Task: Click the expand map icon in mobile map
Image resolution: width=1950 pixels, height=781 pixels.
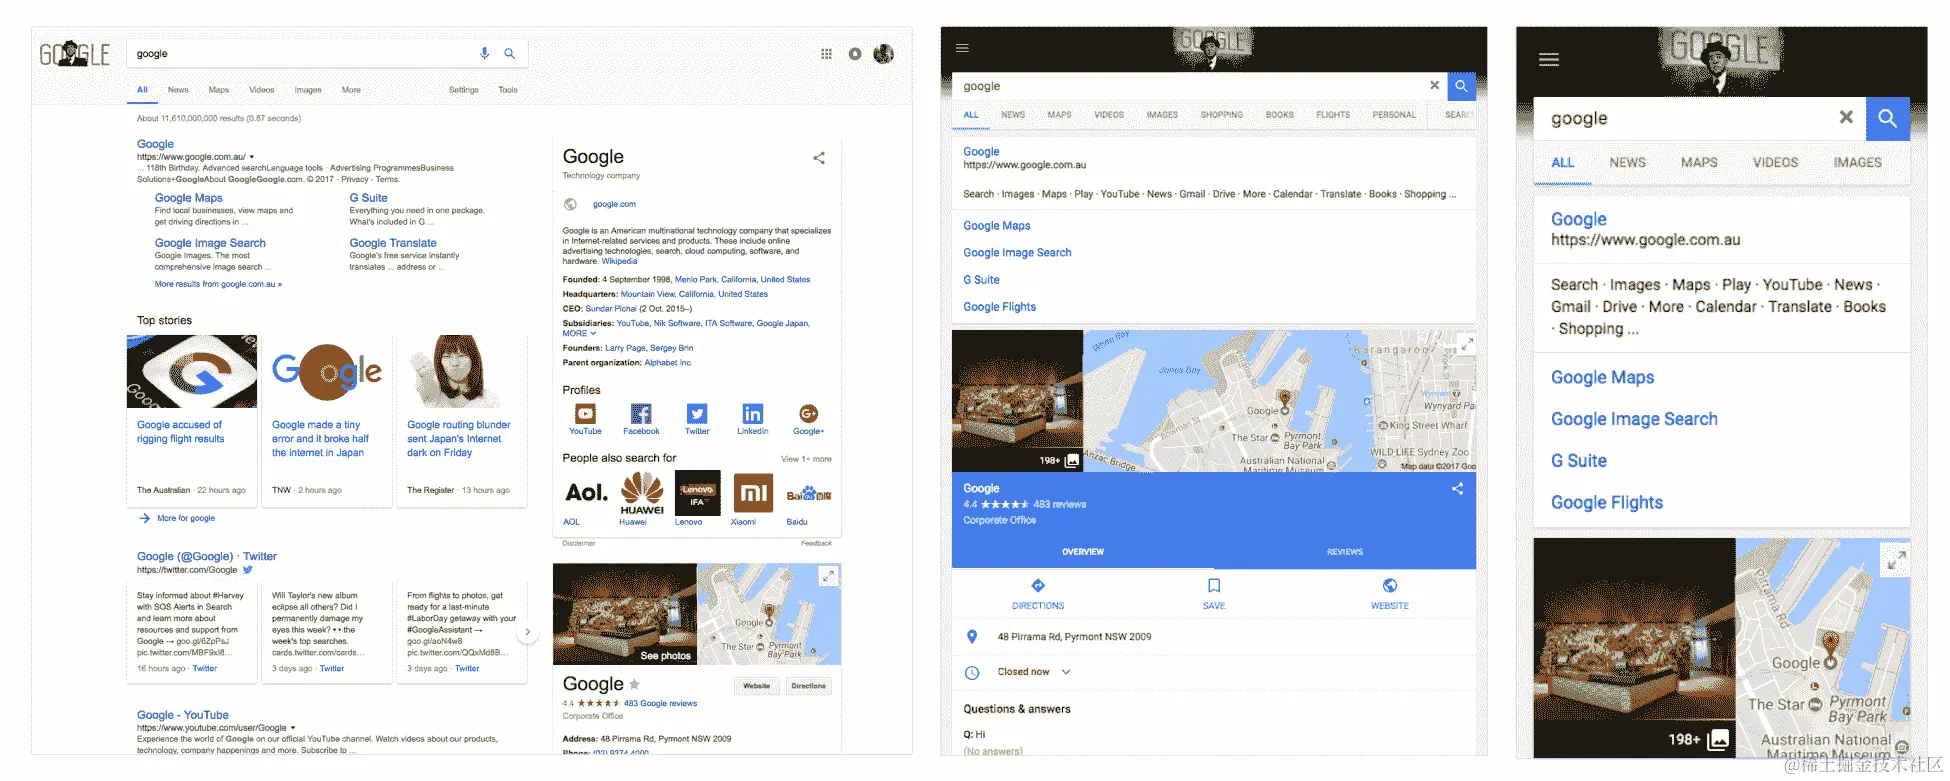Action: [1896, 560]
